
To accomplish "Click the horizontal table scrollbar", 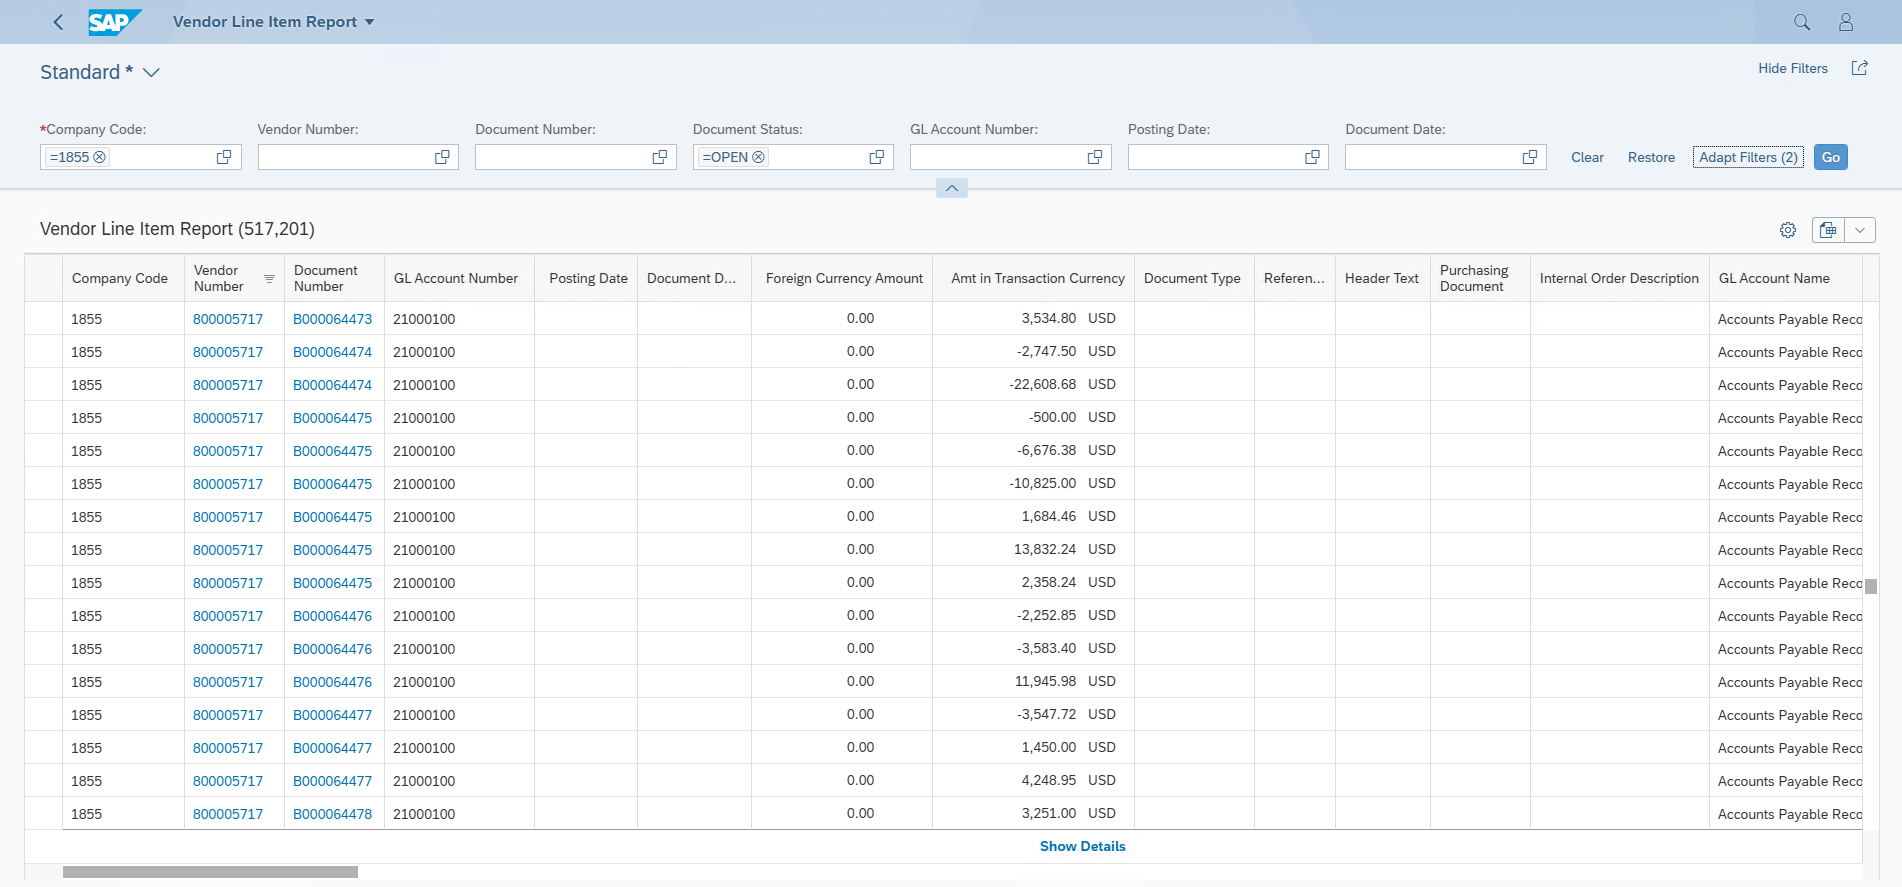I will click(x=210, y=872).
